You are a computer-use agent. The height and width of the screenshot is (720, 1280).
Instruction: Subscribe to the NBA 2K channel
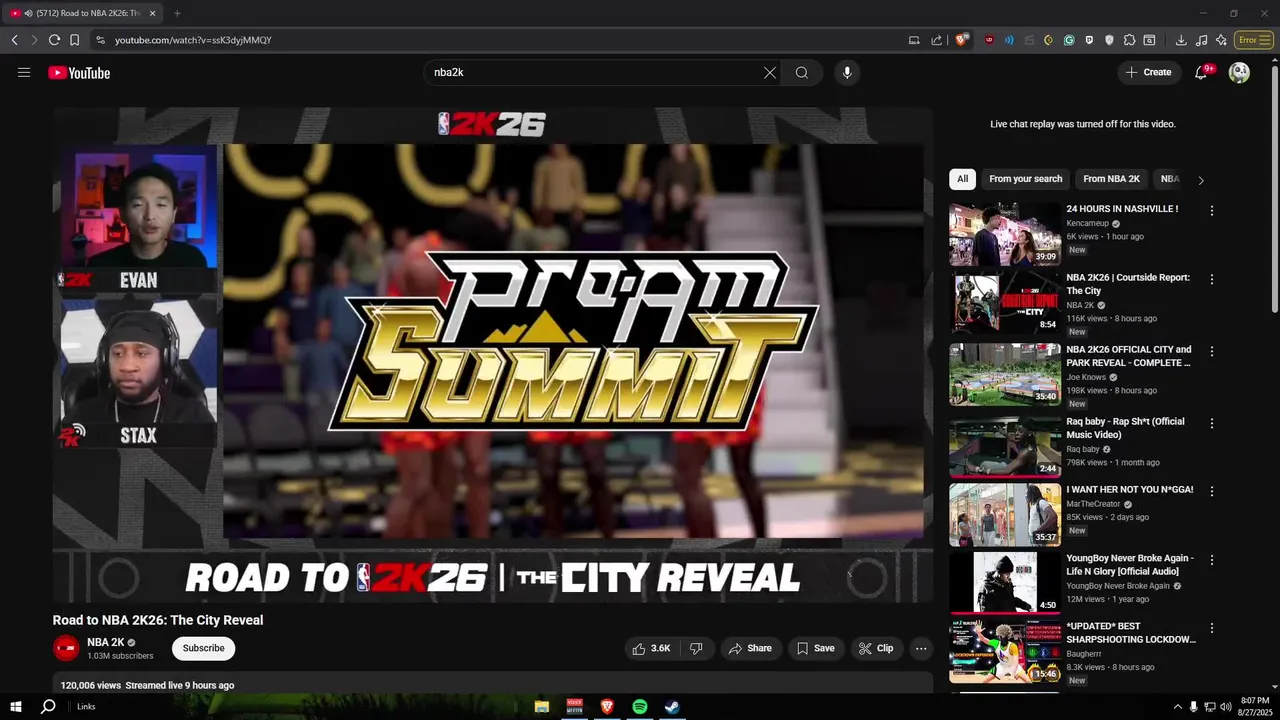click(203, 648)
